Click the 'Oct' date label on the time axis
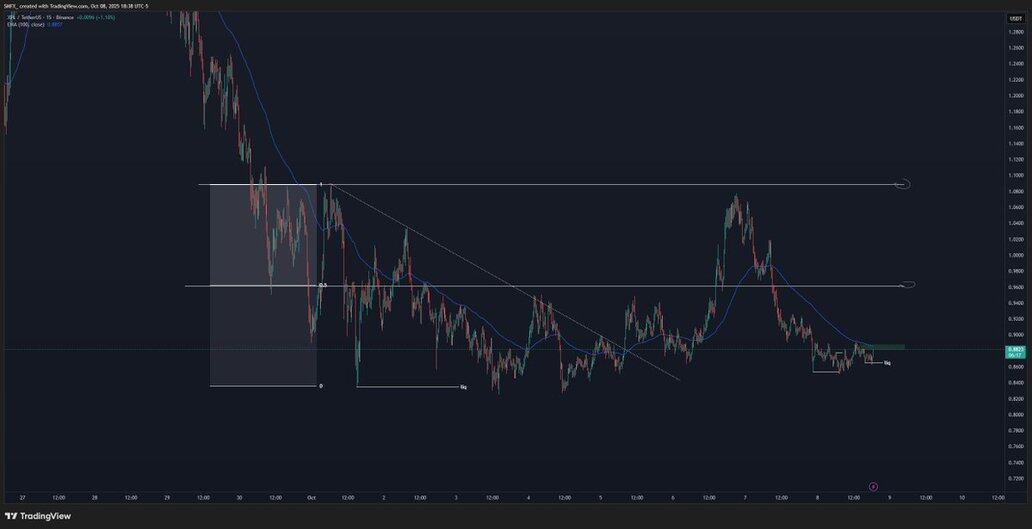Viewport: 1032px width, 529px height. tap(311, 496)
